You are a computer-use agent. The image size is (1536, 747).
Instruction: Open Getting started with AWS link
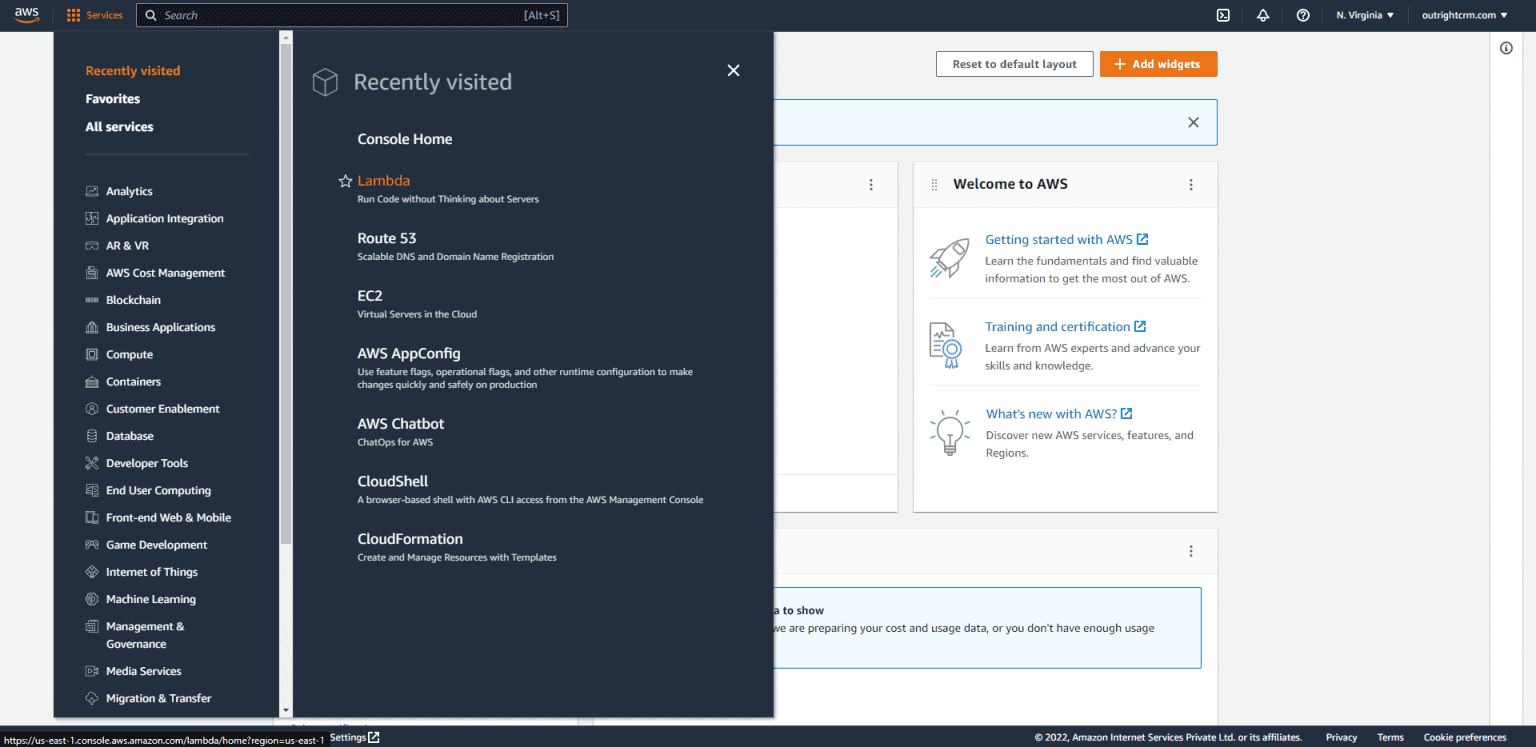pyautogui.click(x=1059, y=239)
